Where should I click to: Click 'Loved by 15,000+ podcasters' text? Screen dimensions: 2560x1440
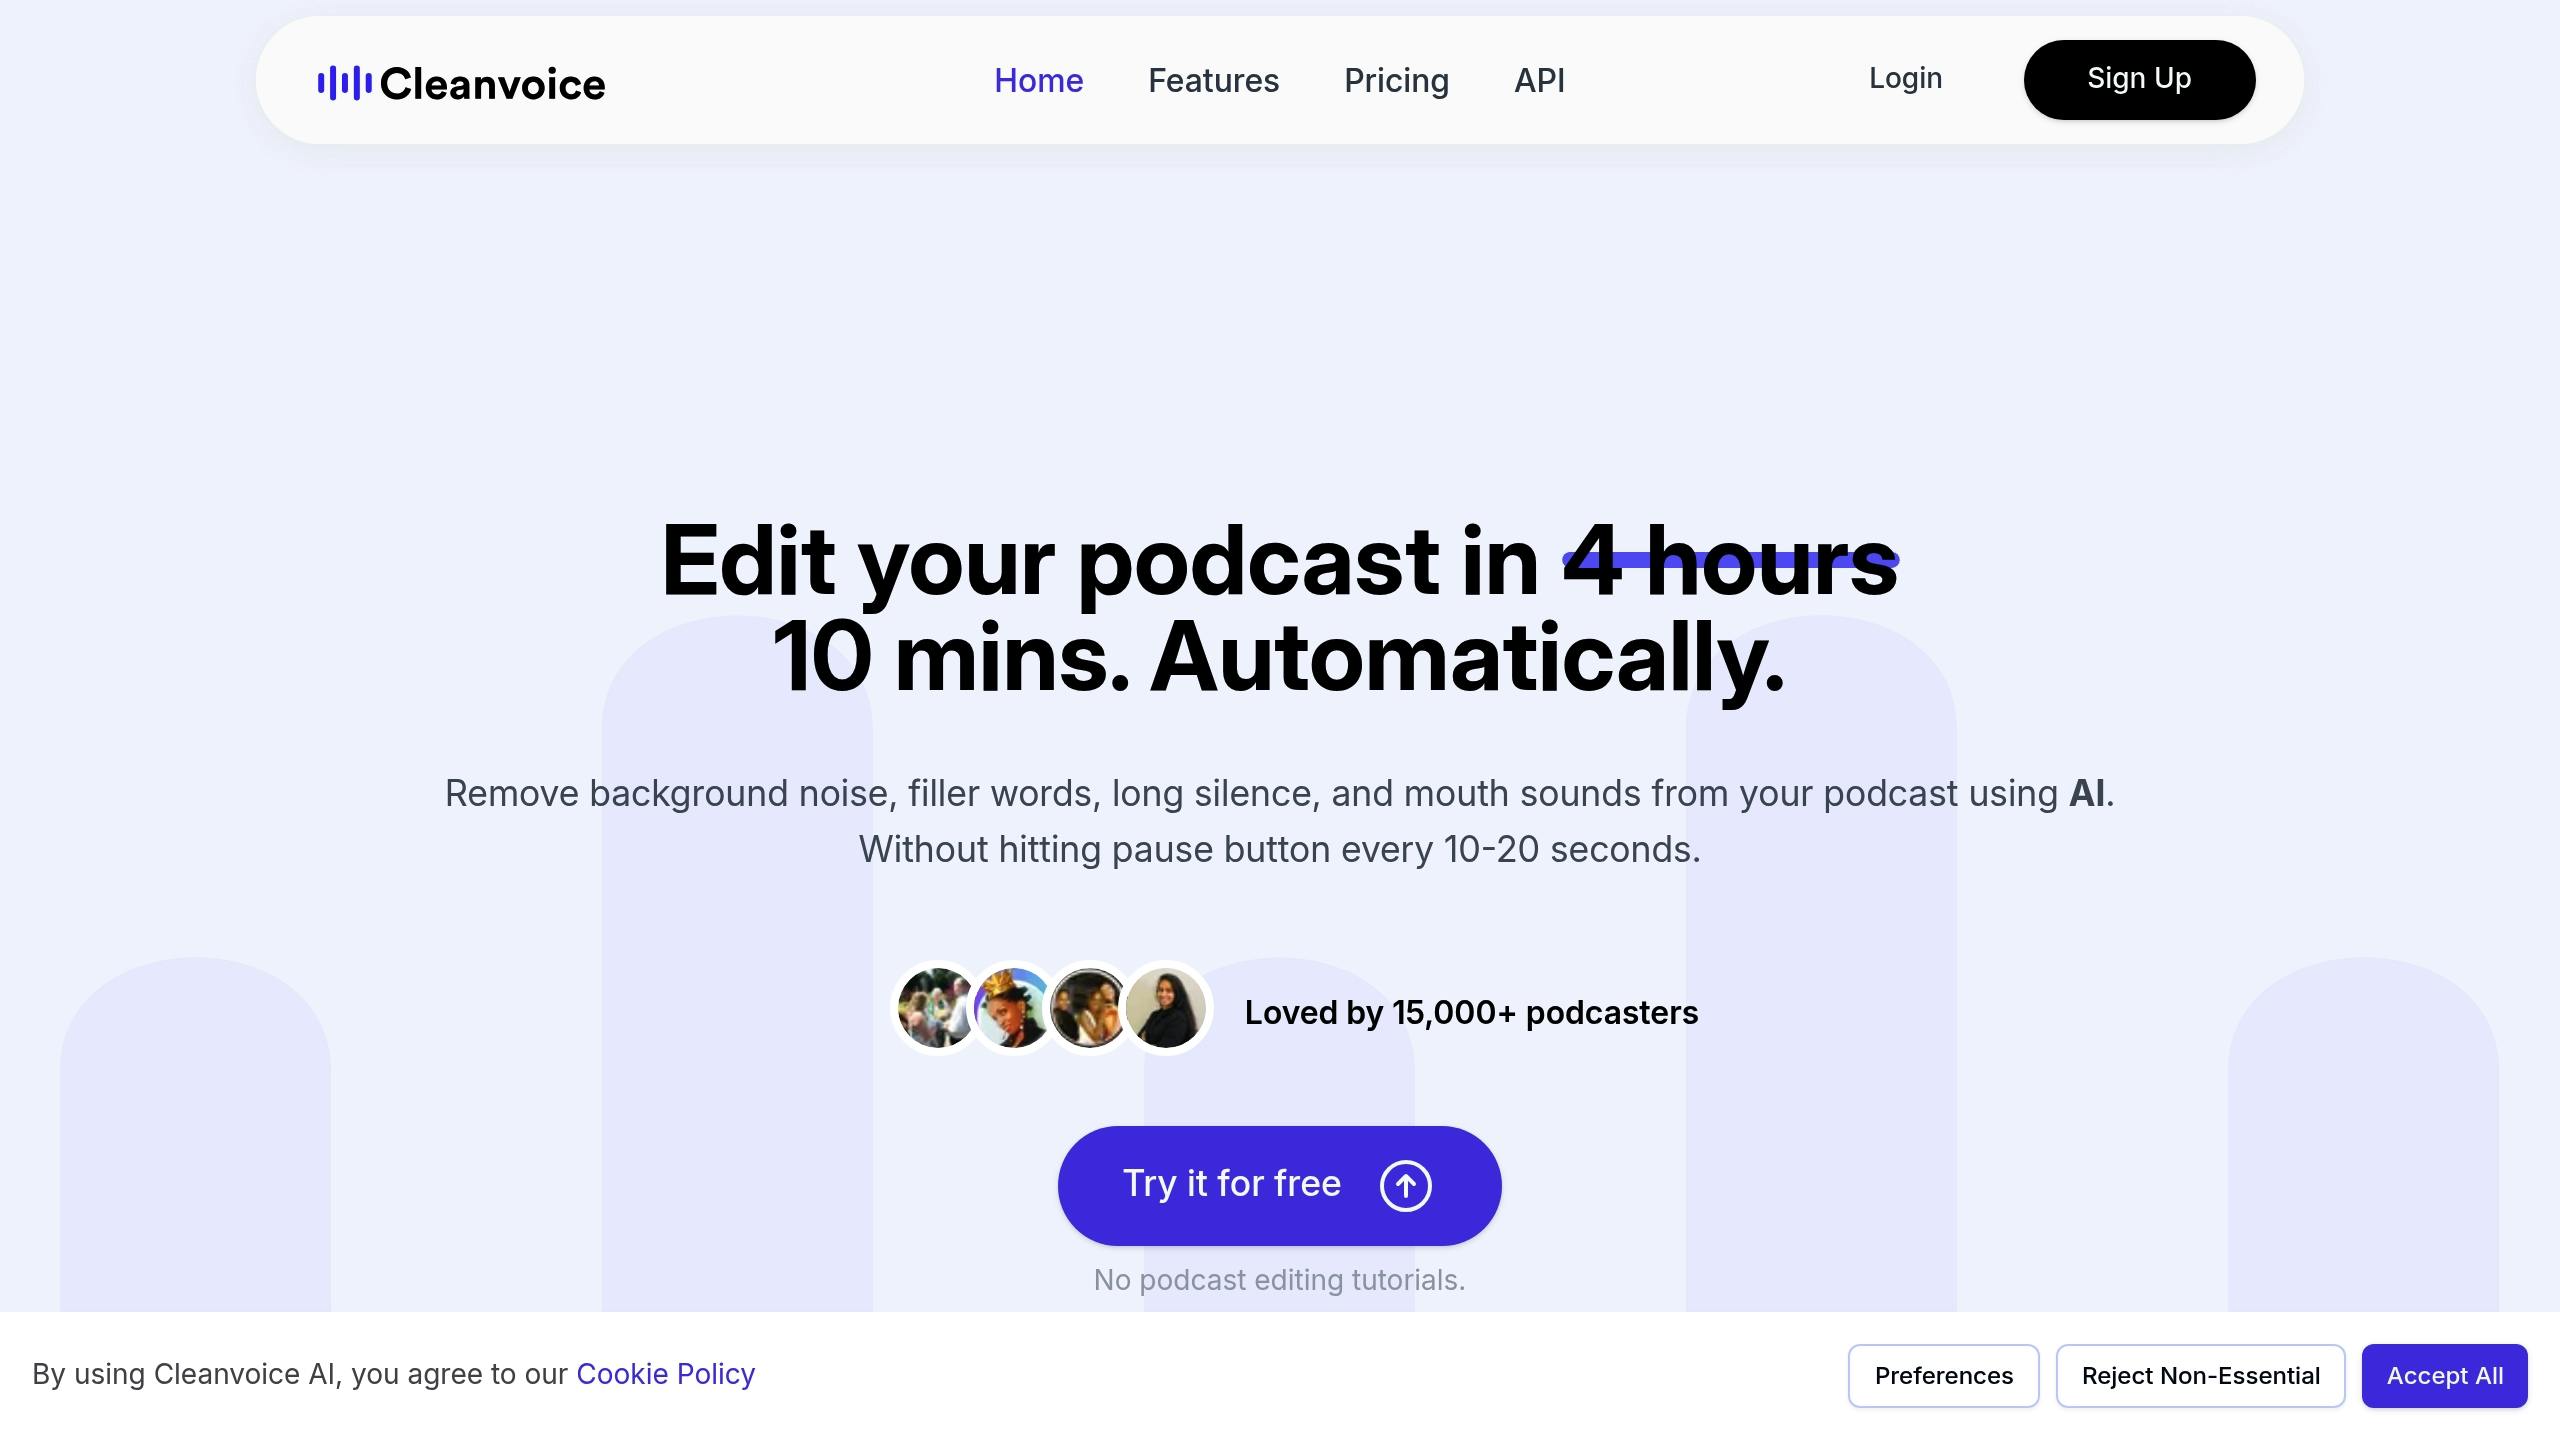(x=1470, y=1011)
